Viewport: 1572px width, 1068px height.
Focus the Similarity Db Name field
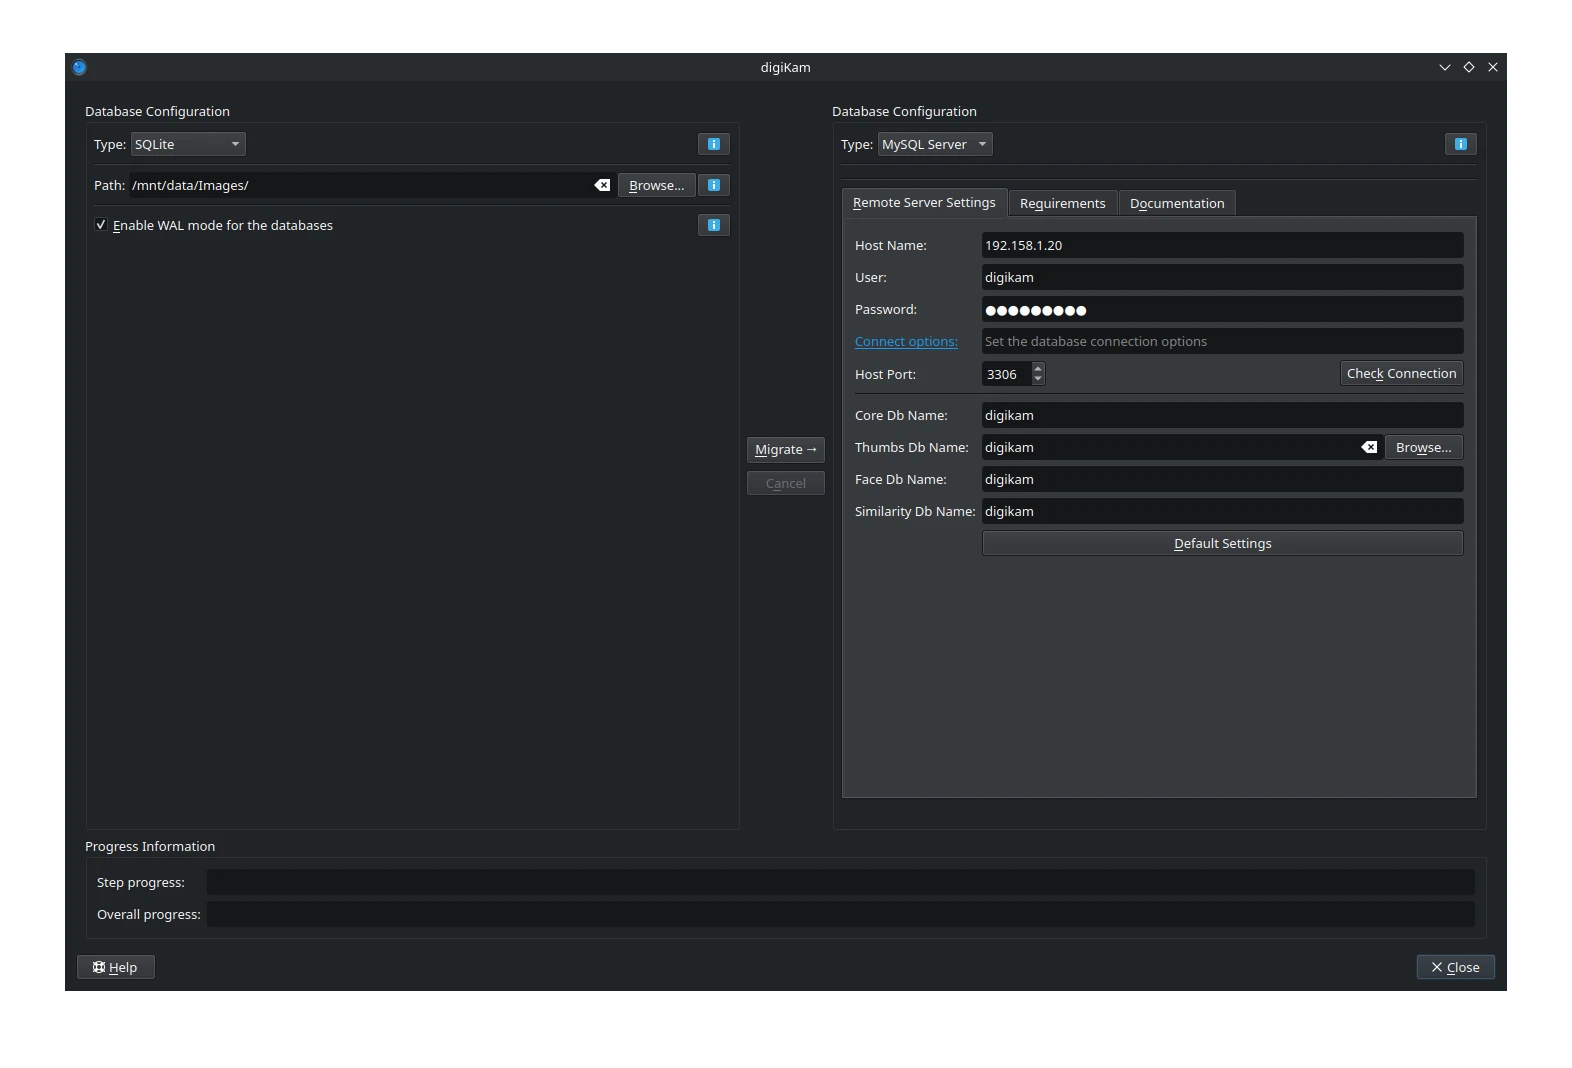1222,511
